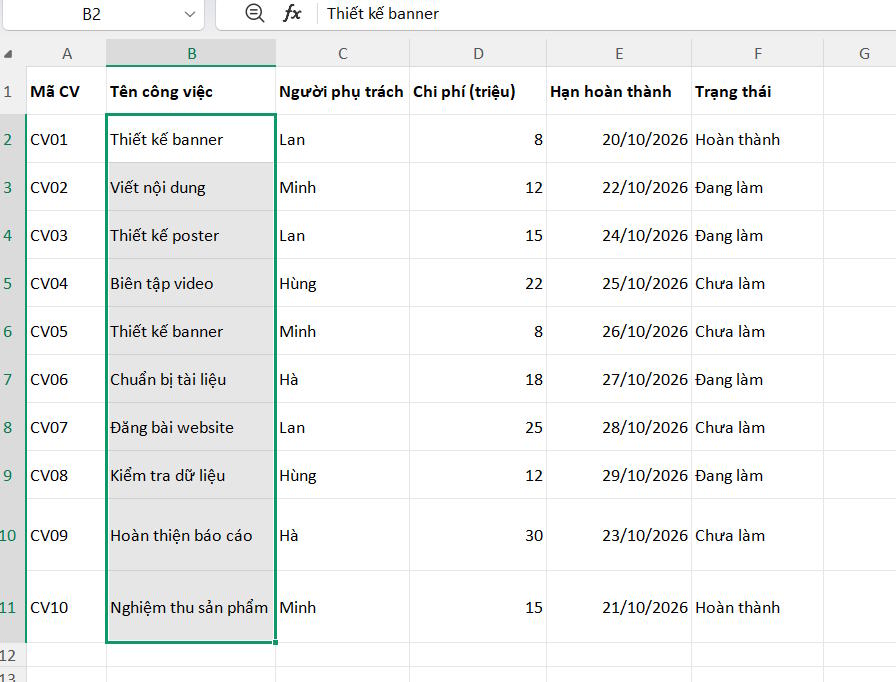Screen dimensions: 896x682
Task: Click the date cell 25/10/2026
Action: [619, 283]
